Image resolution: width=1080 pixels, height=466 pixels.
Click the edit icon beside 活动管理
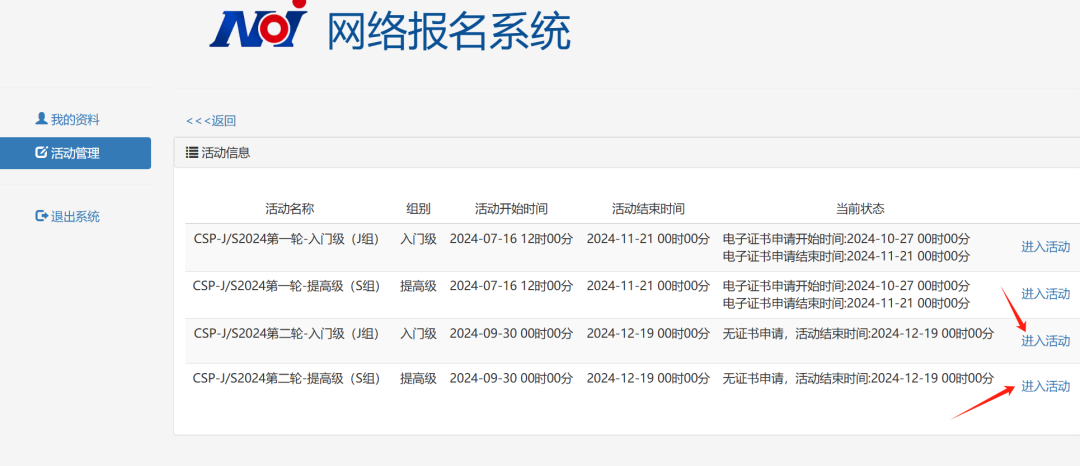41,153
